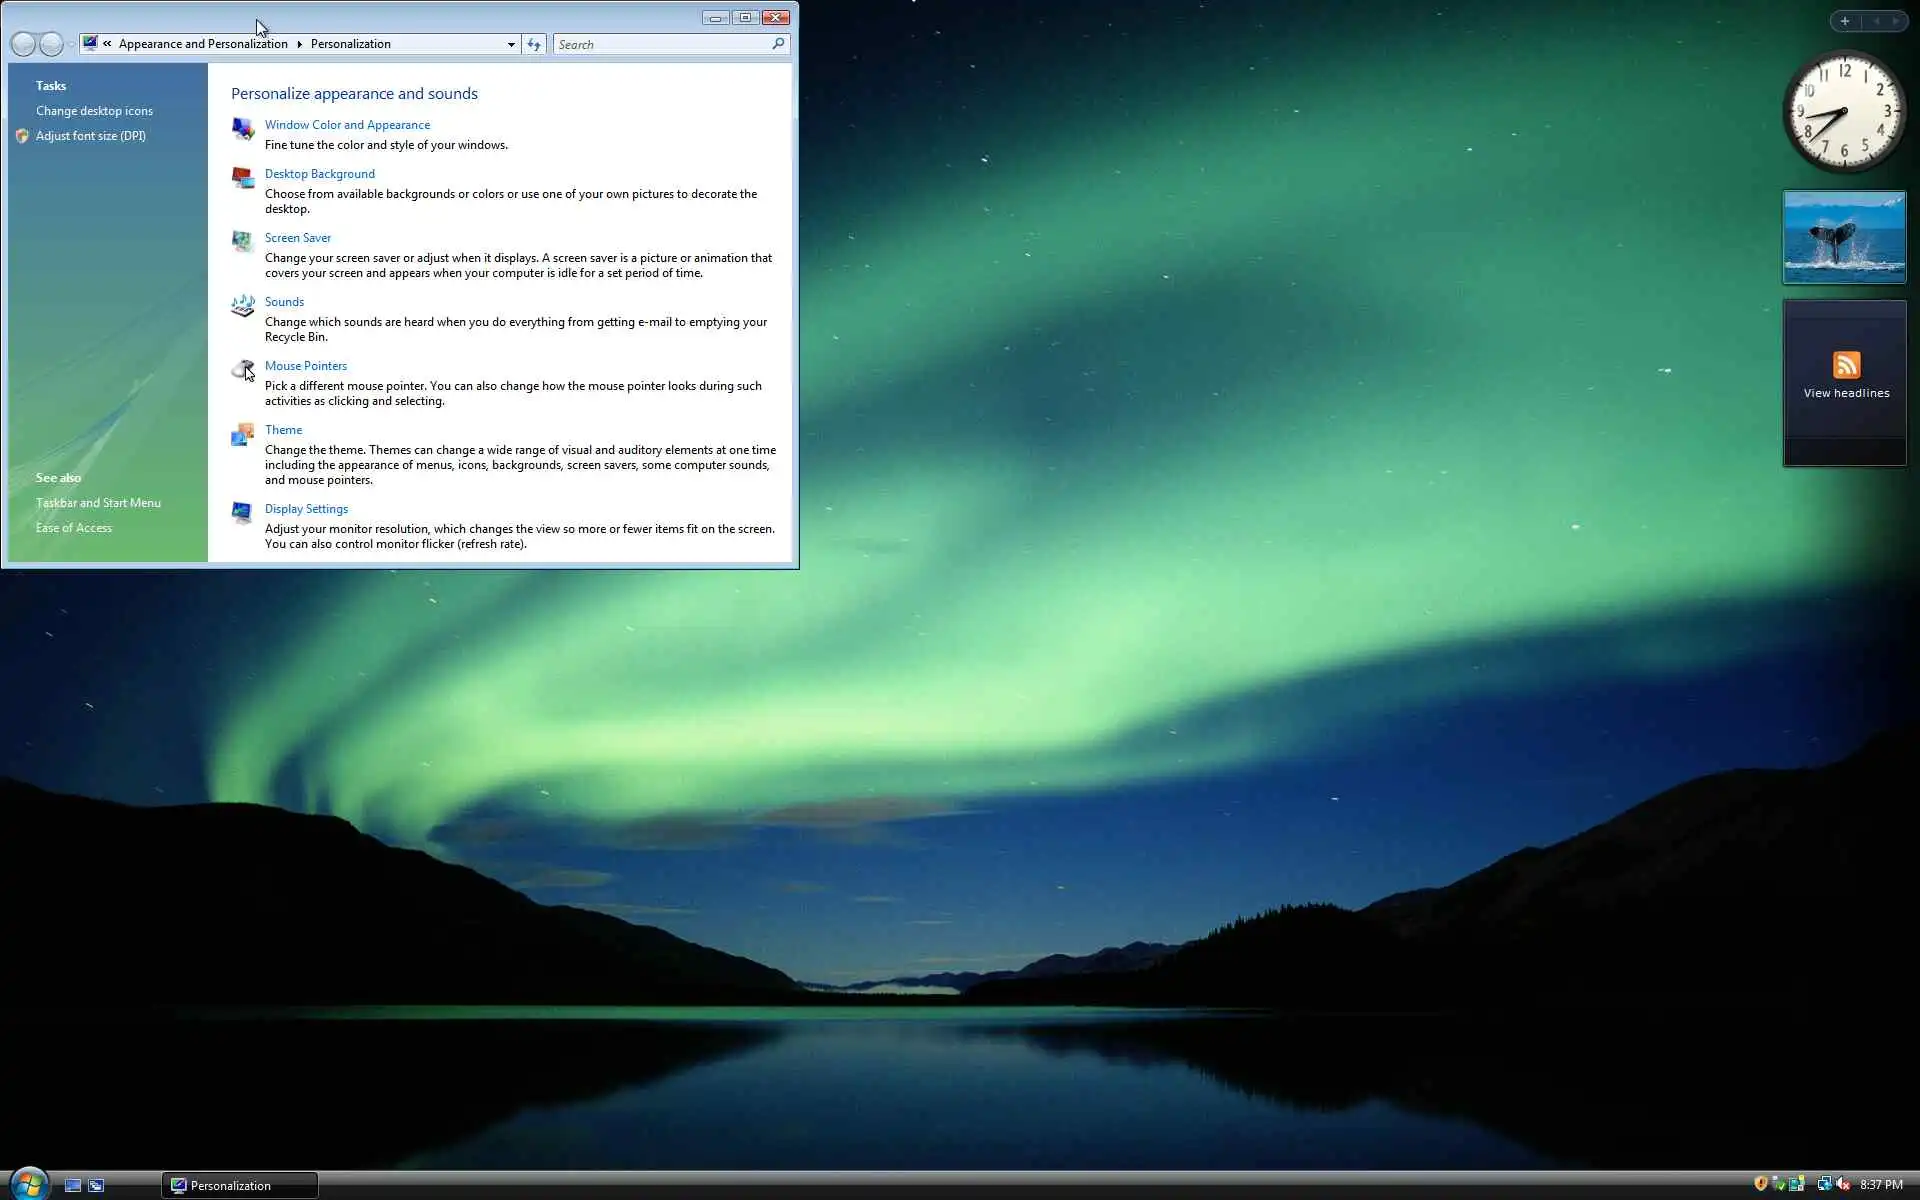Click the Theme icon

pyautogui.click(x=242, y=434)
